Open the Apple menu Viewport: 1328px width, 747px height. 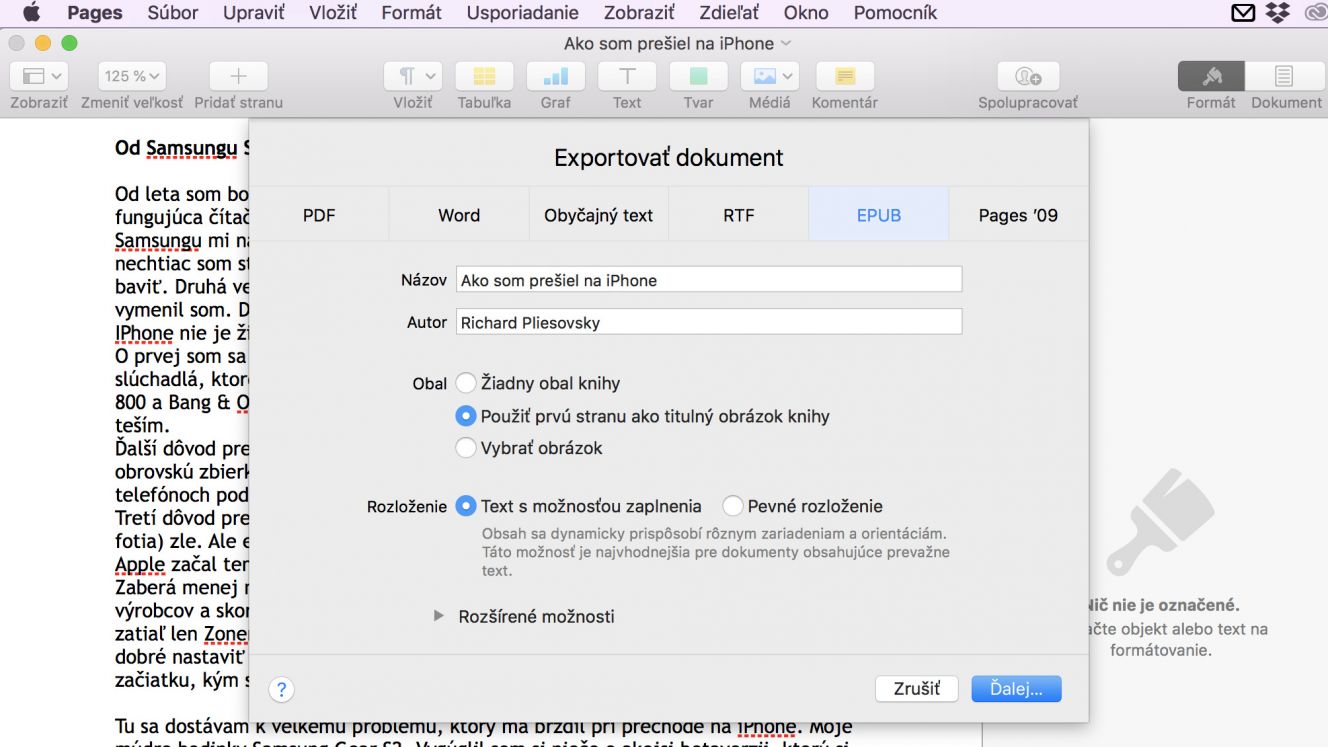31,13
